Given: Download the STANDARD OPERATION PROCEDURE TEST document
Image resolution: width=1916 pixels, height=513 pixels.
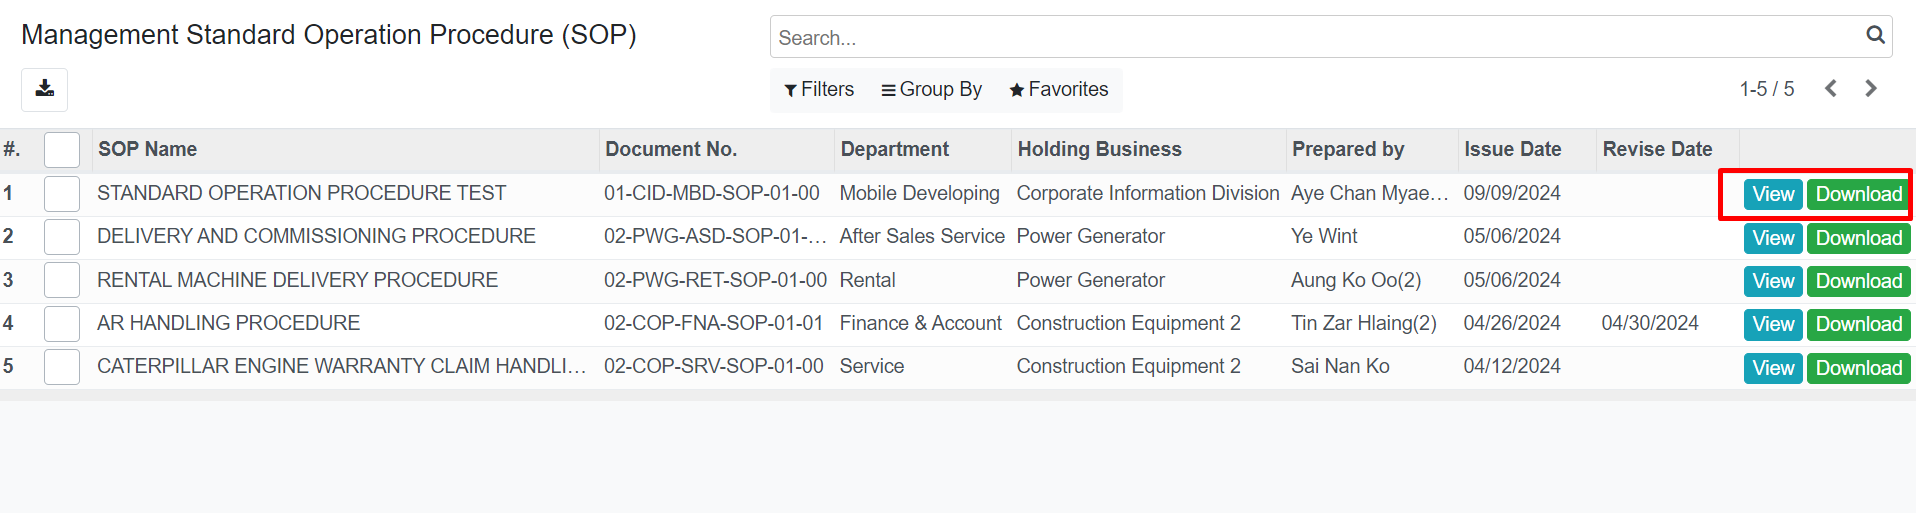Looking at the screenshot, I should tap(1859, 194).
